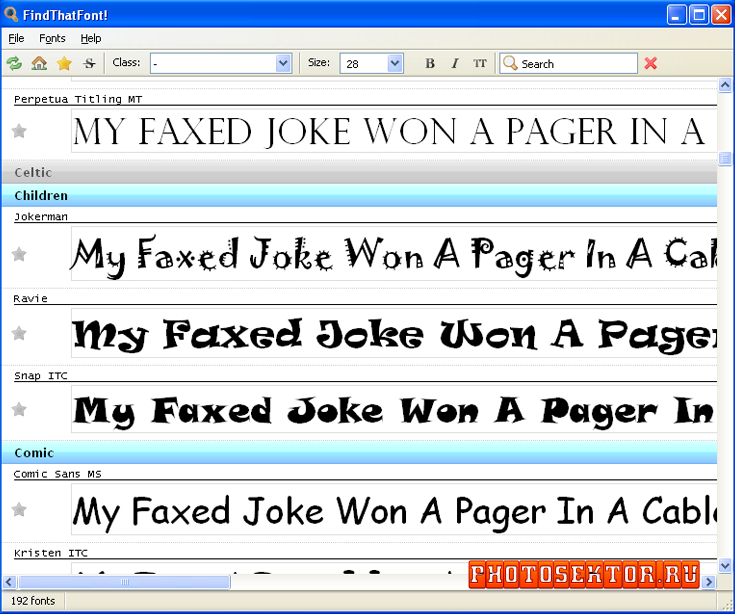Click the home icon in toolbar

click(39, 63)
